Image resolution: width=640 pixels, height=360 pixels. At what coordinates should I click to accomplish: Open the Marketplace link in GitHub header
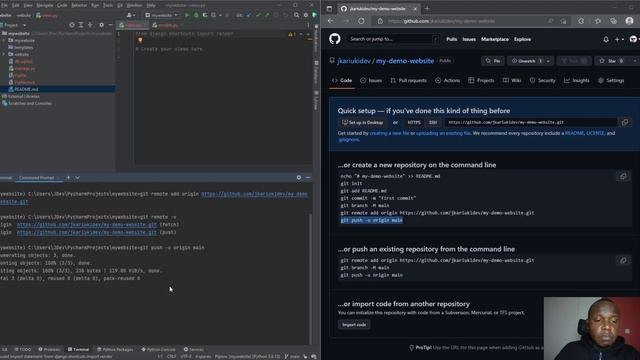tap(495, 39)
